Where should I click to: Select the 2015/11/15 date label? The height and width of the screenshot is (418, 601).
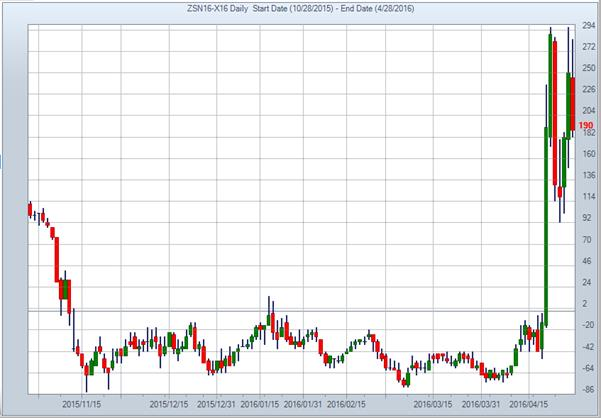[83, 404]
